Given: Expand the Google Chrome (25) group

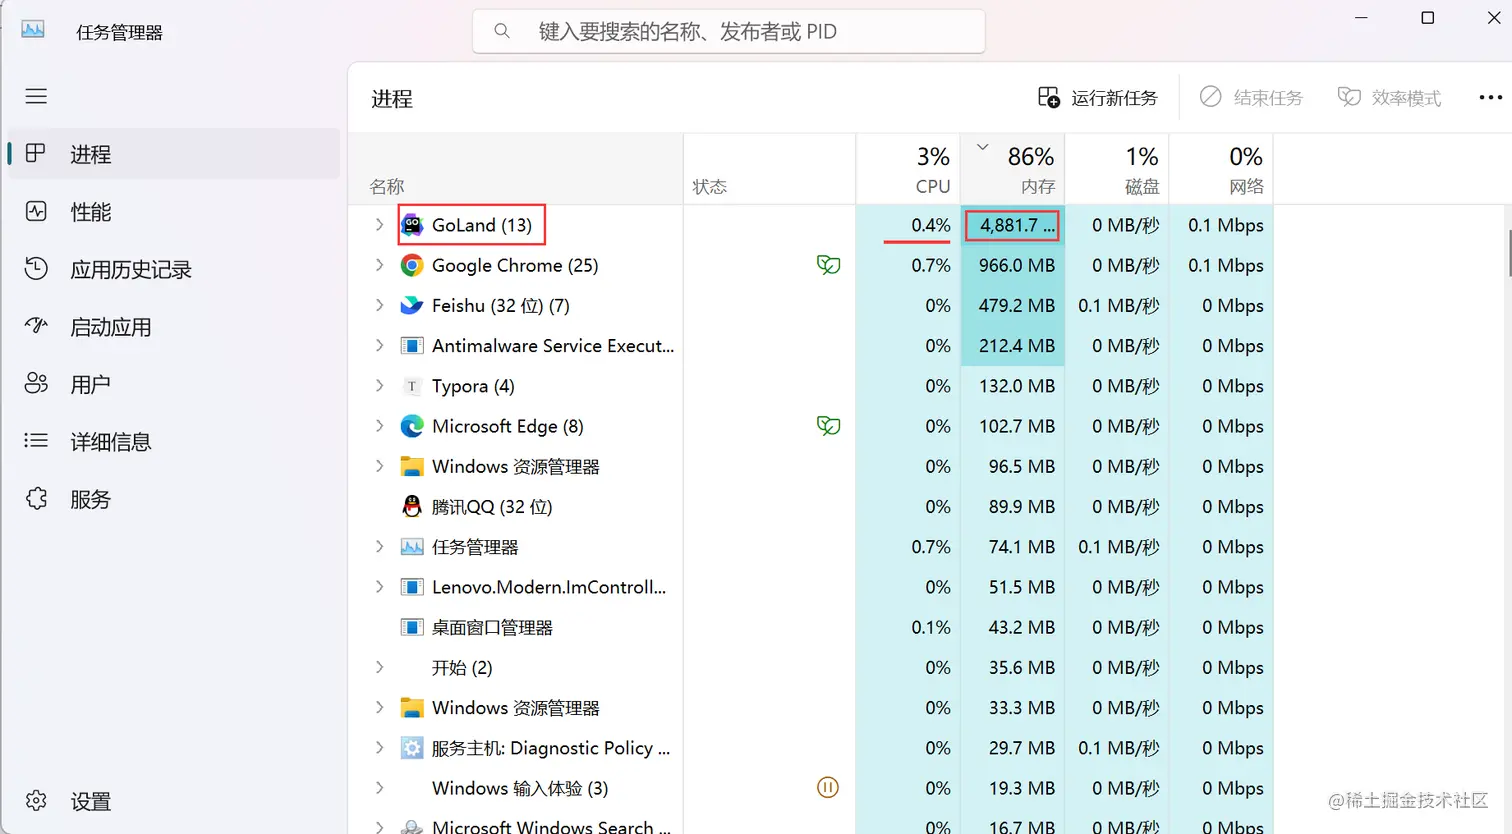Looking at the screenshot, I should point(379,265).
